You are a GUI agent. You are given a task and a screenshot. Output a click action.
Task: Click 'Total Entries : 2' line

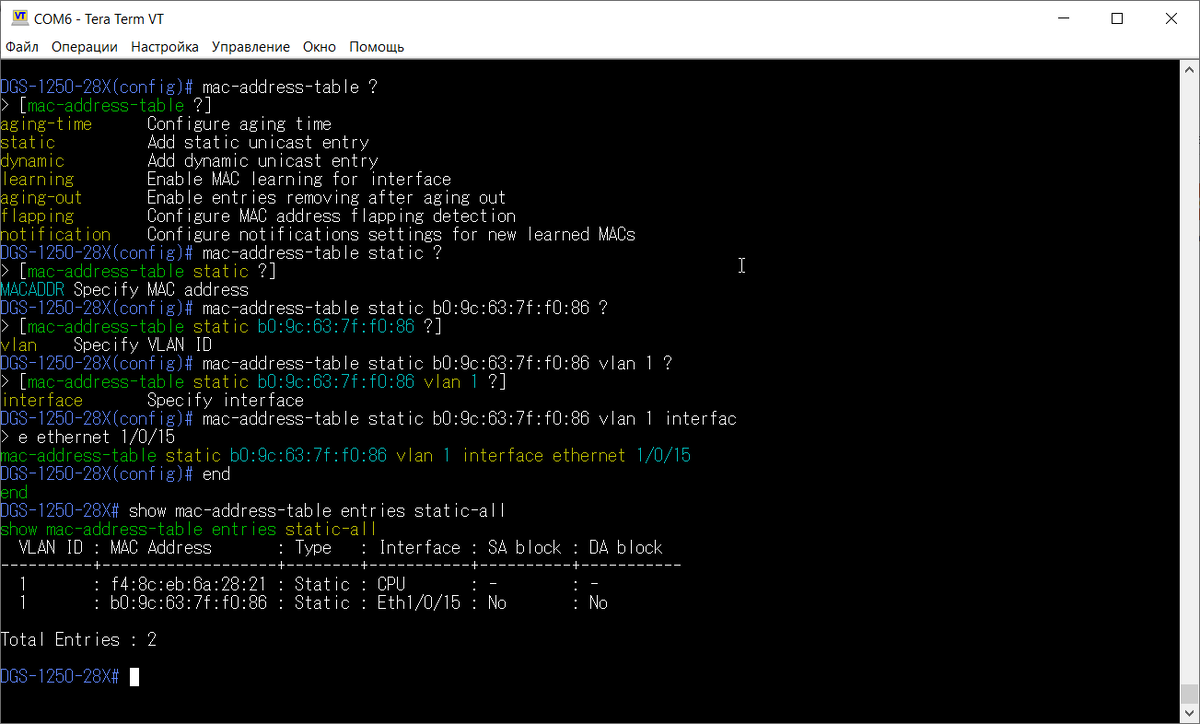[79, 640]
